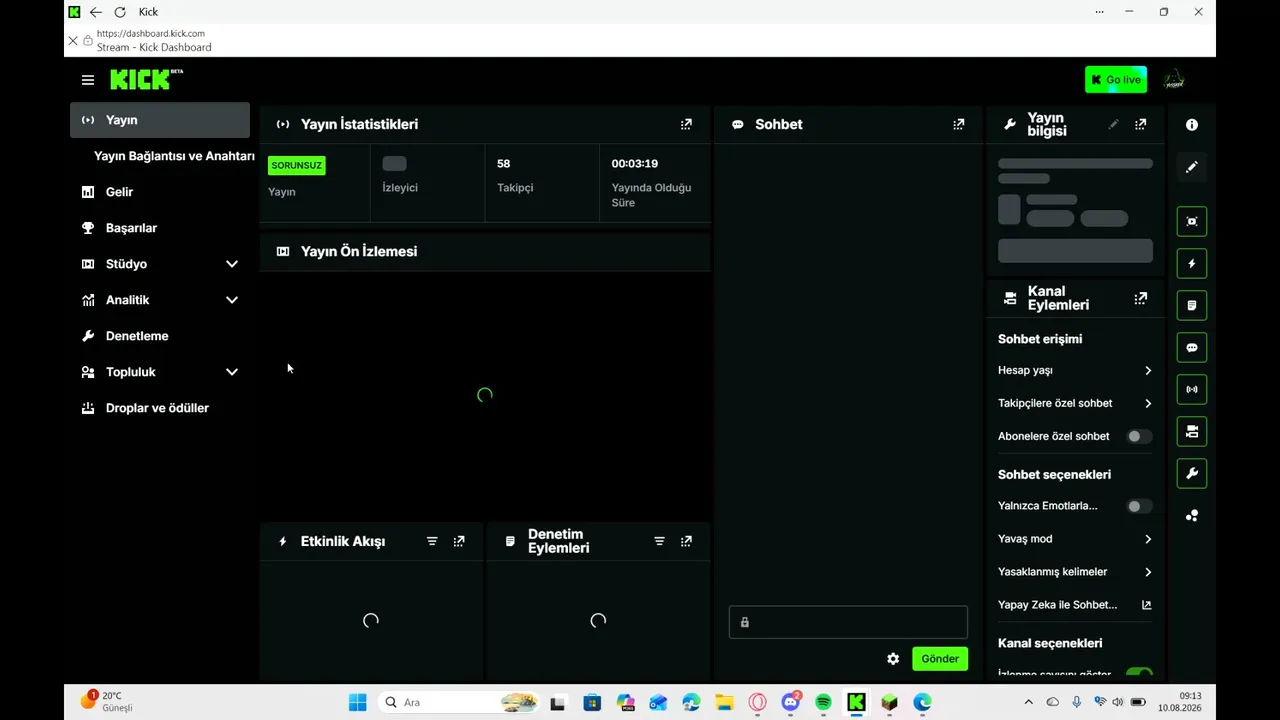This screenshot has height=720, width=1280.
Task: Toggle Abonelere özel sohbet switch
Action: [1139, 436]
